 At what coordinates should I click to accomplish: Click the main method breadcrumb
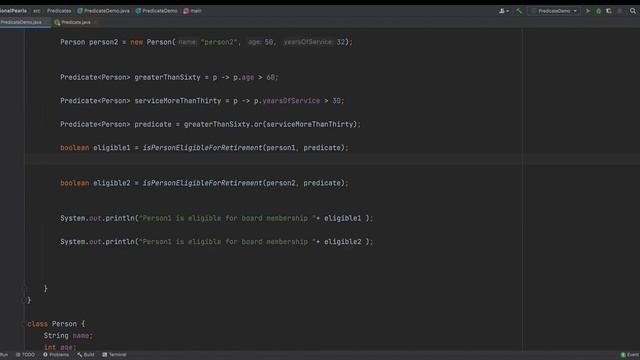tap(193, 11)
